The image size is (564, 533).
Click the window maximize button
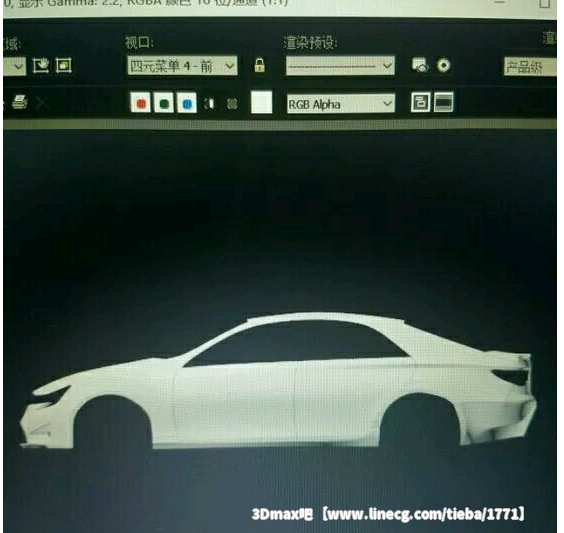coord(545,4)
